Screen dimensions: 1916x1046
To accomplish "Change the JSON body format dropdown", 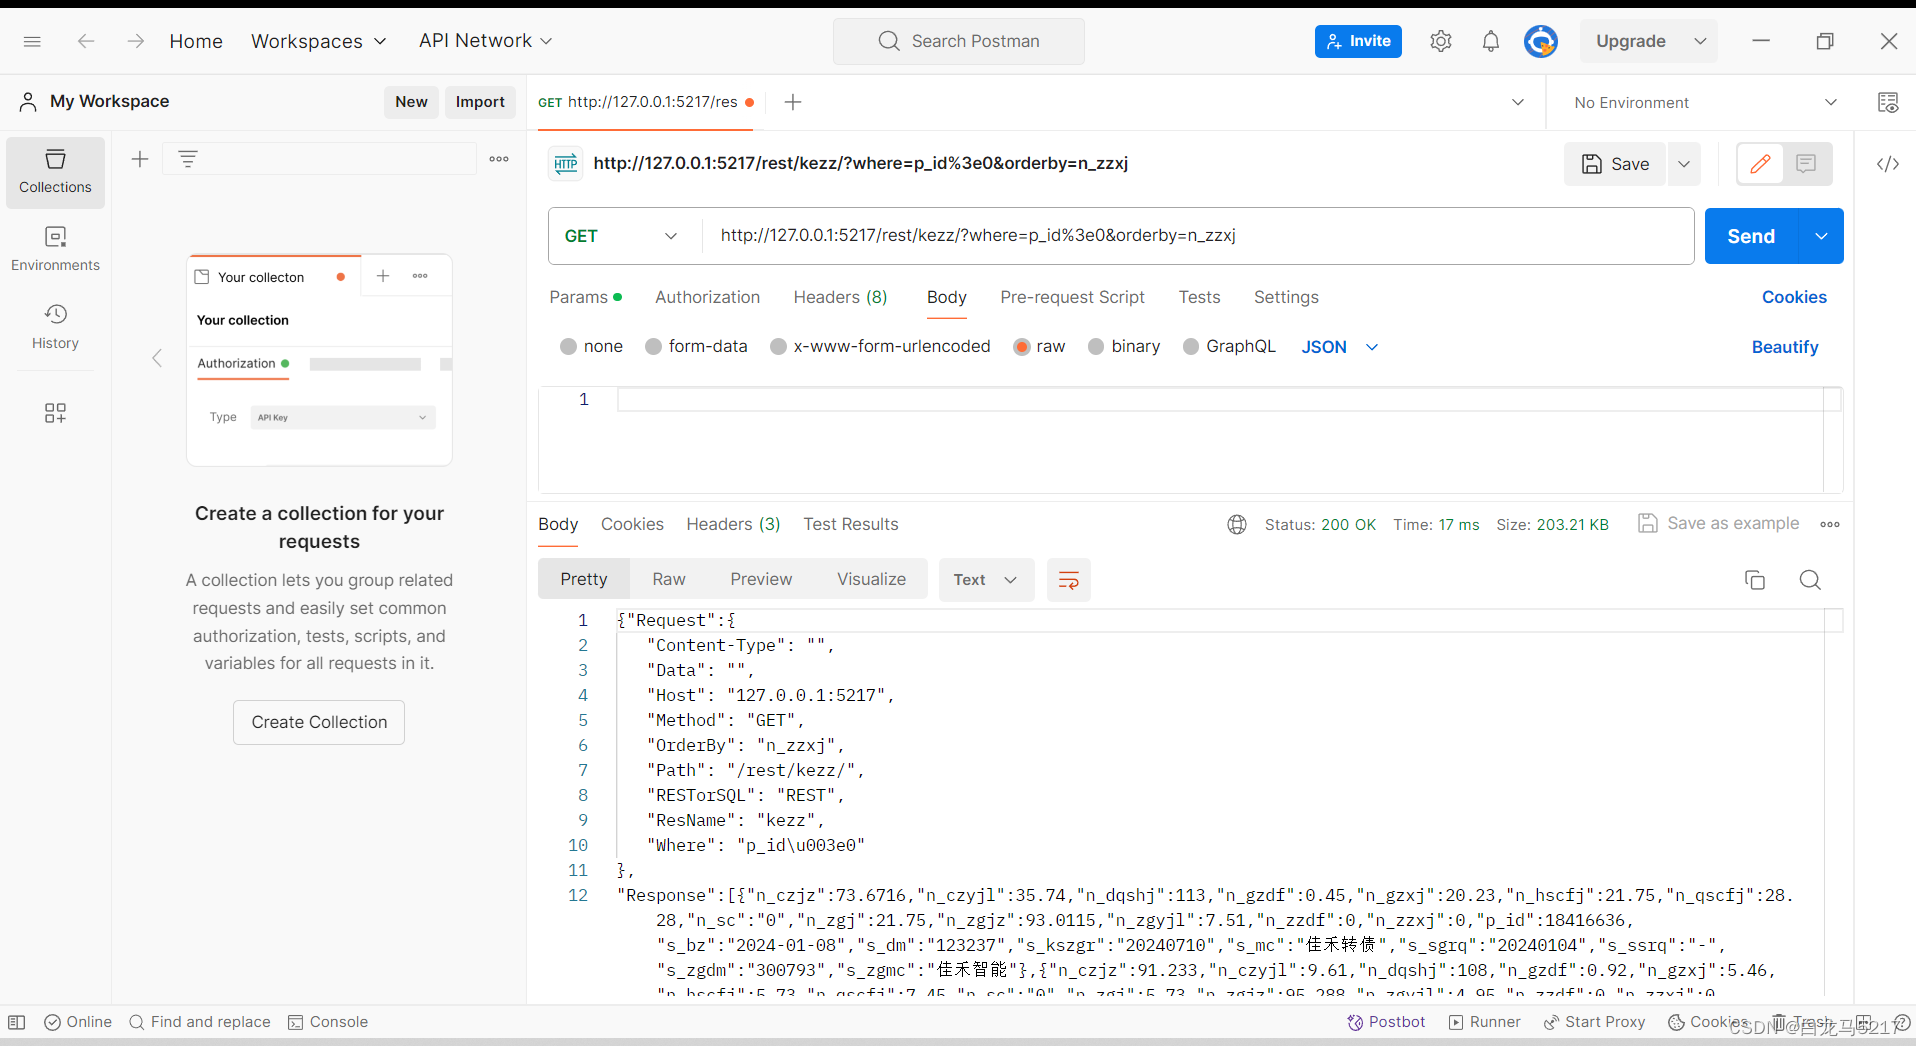I will tap(1340, 347).
